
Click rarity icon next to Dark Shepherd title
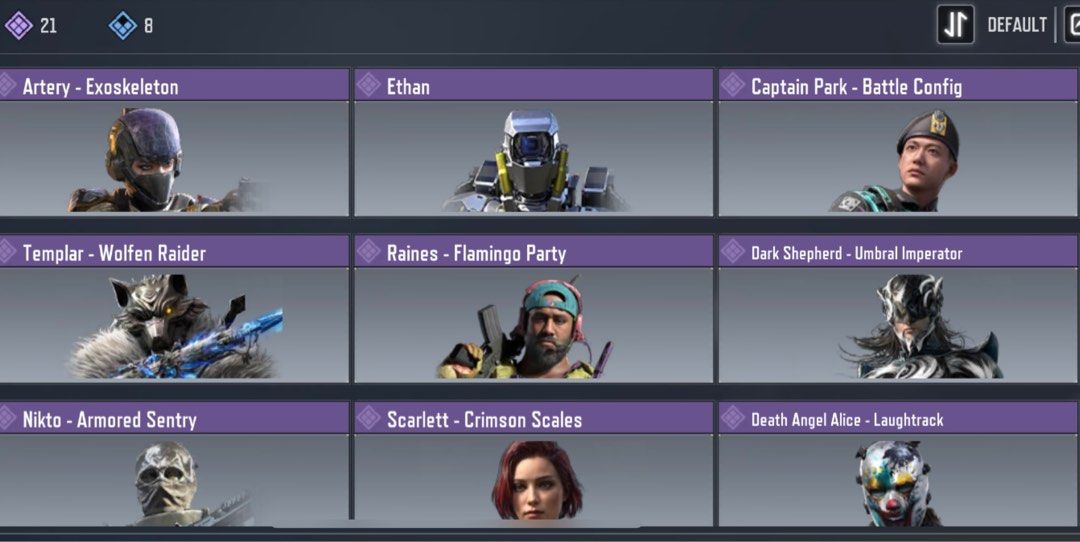coord(732,251)
